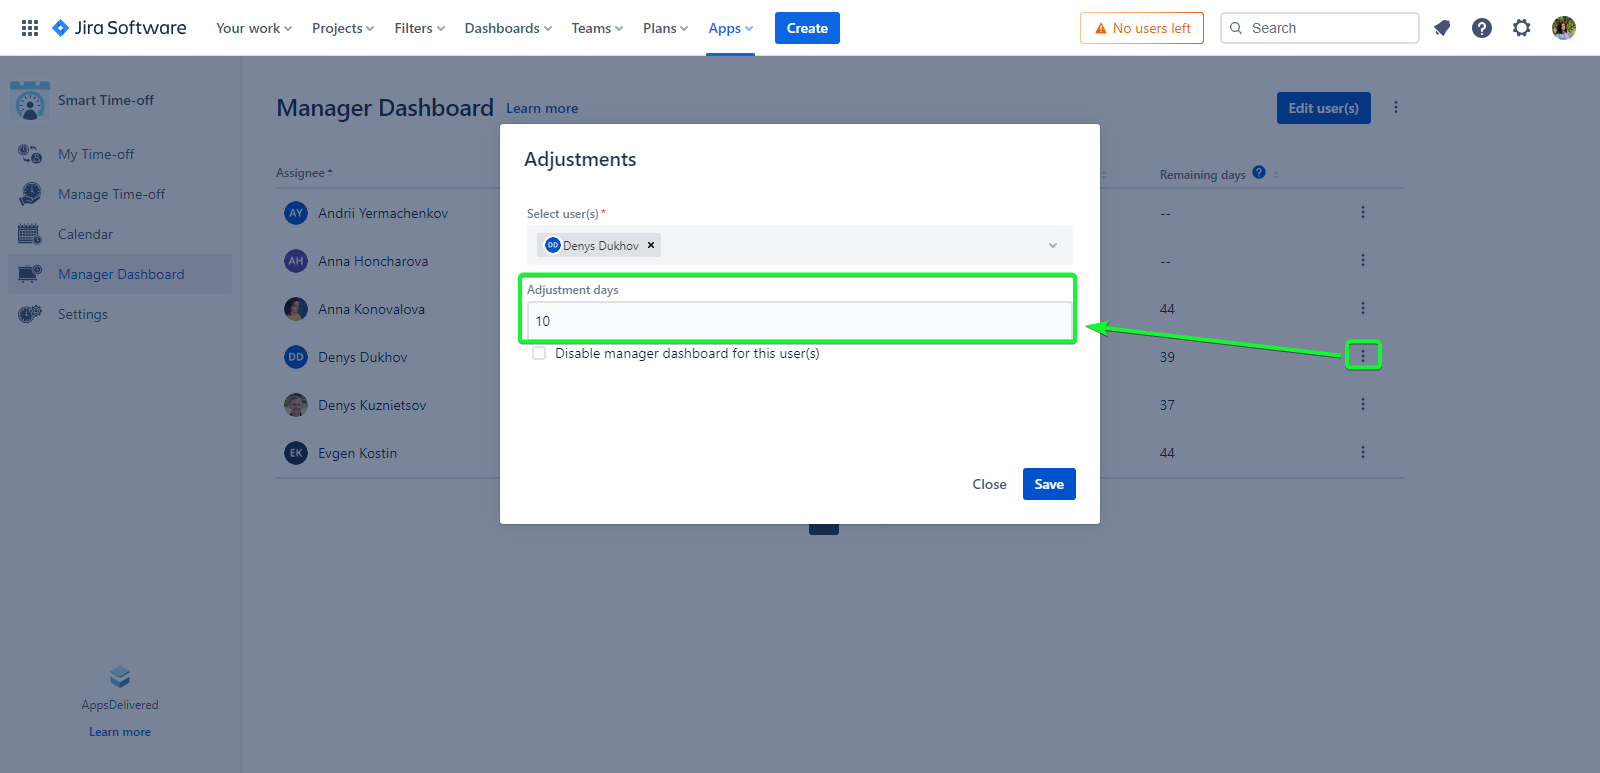Open the Apps menu
1600x773 pixels.
pyautogui.click(x=730, y=28)
